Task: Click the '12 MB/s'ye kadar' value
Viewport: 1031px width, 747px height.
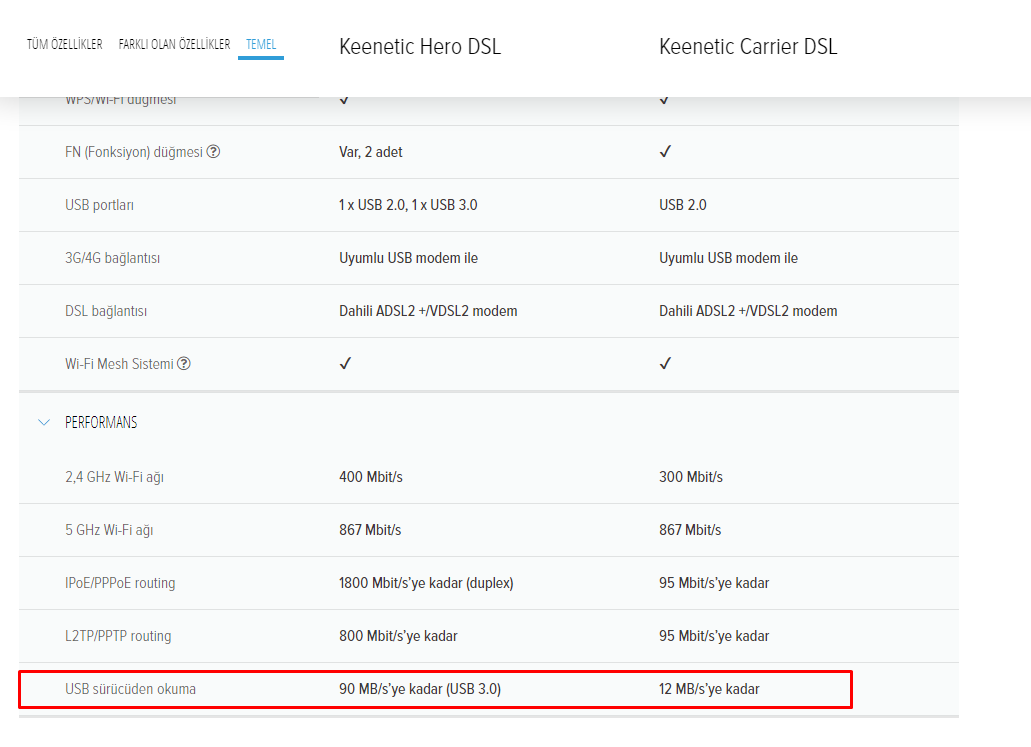Action: tap(709, 689)
